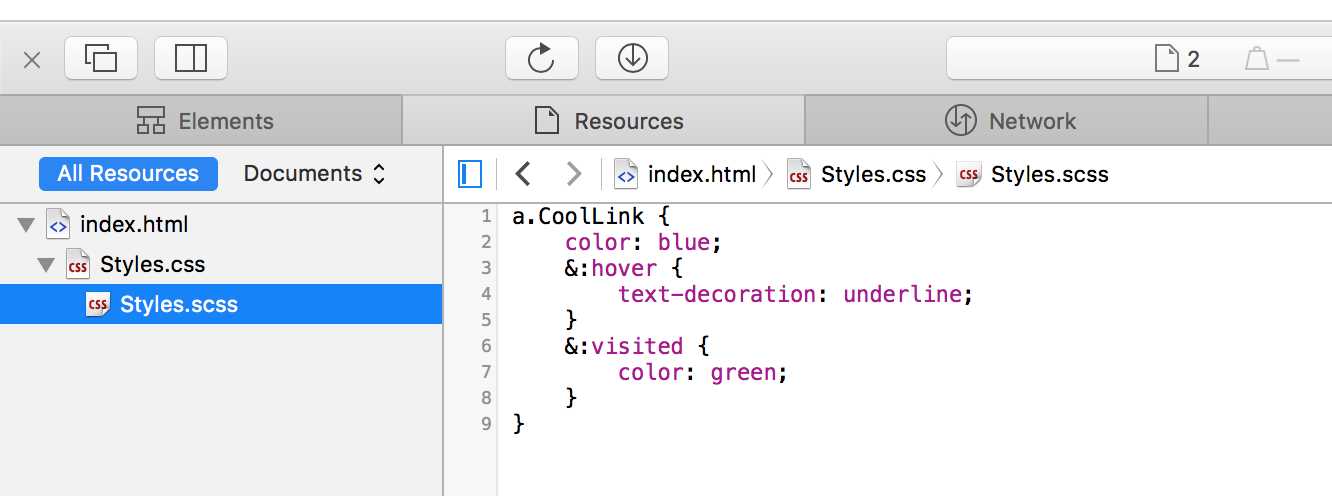Click line number 1 in the gutter
This screenshot has height=496, width=1332.
coord(486,216)
